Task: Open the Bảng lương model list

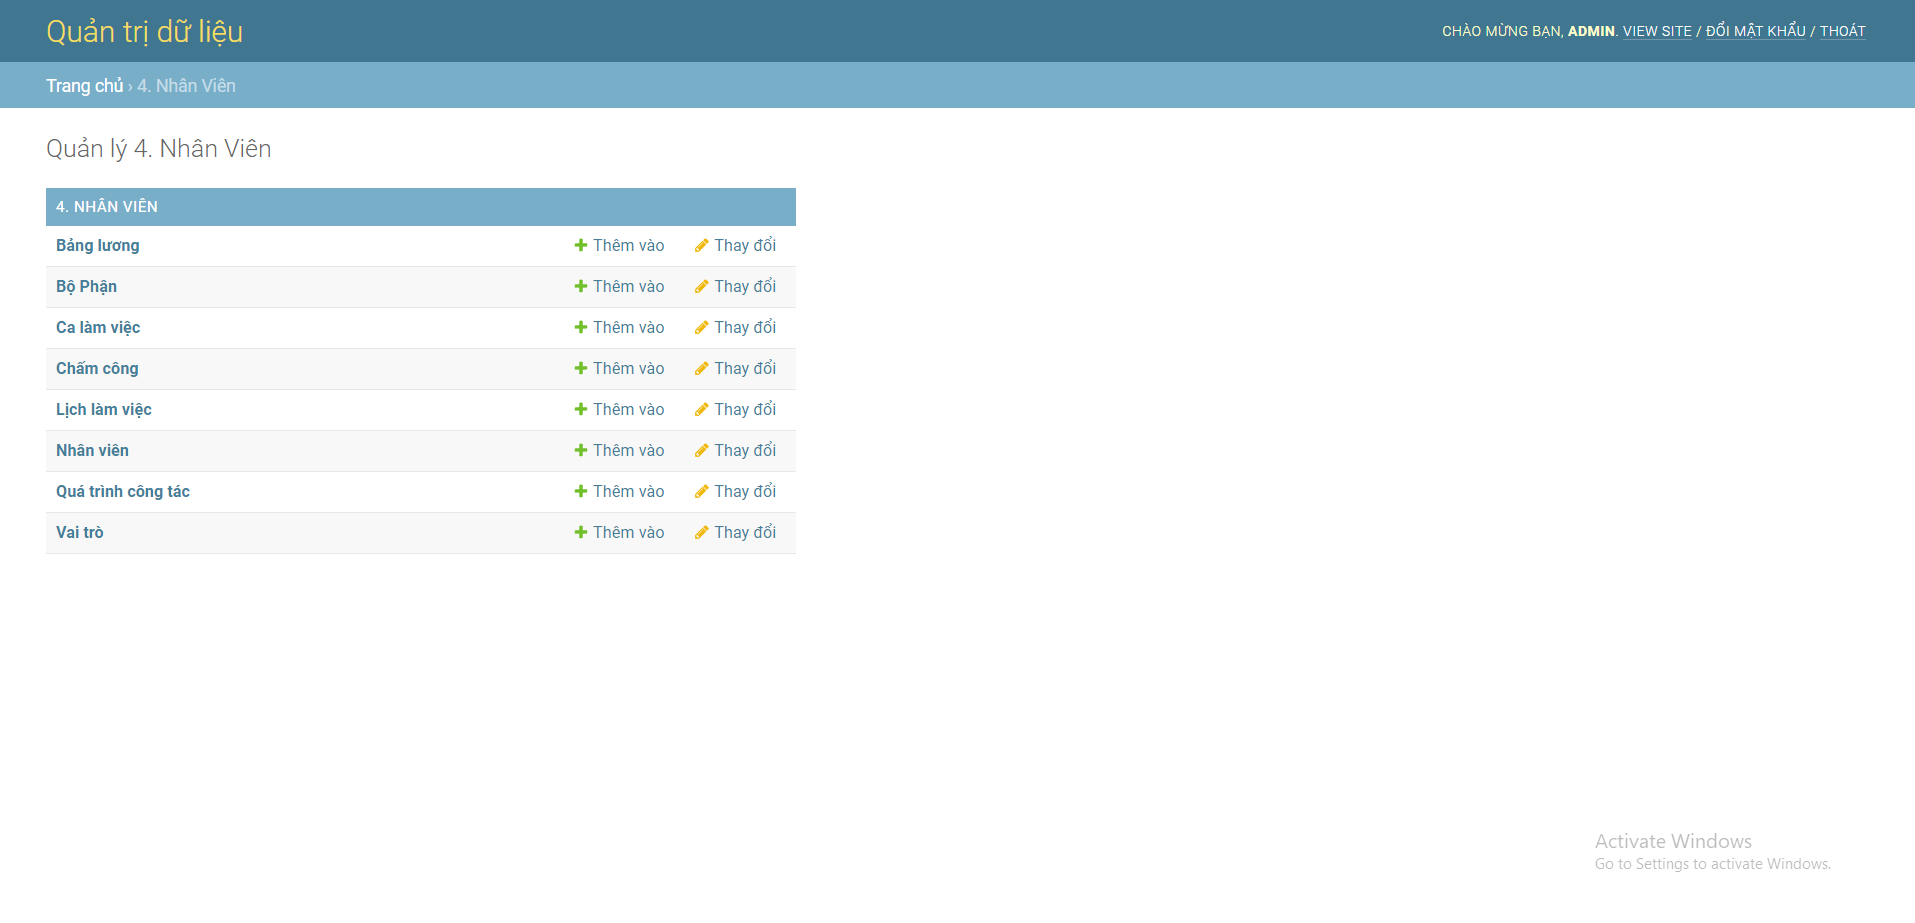Action: pos(97,245)
